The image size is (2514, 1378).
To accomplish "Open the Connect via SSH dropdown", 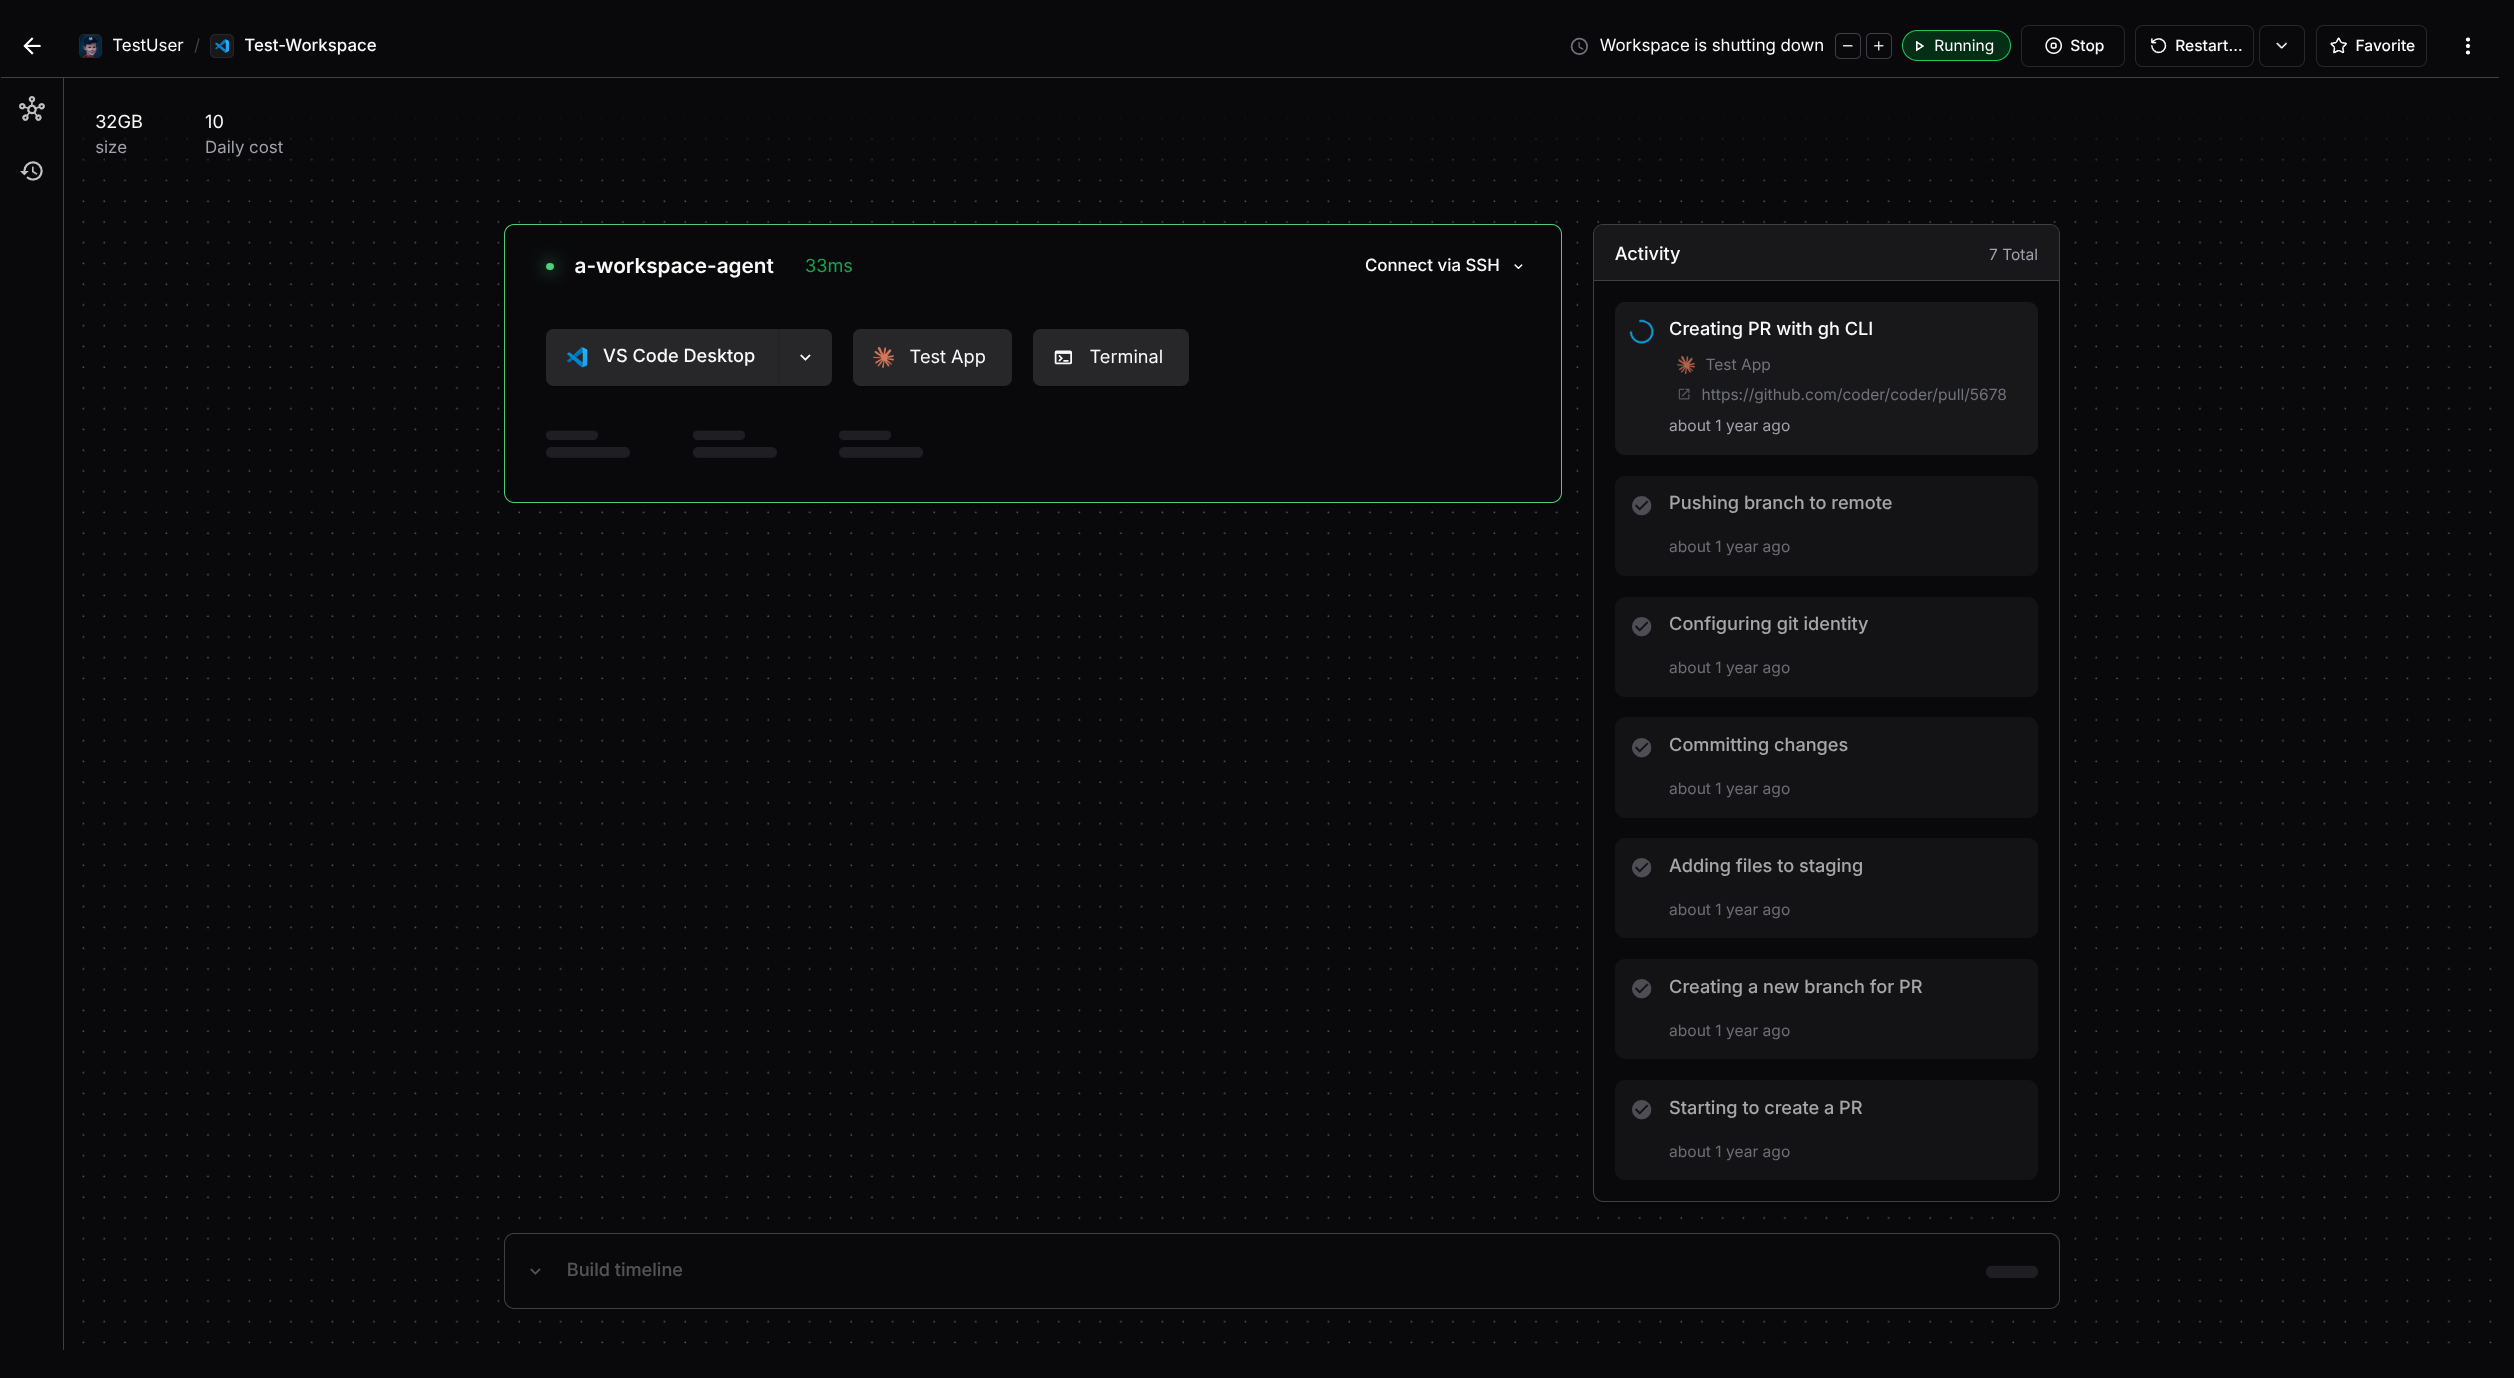I will (x=1443, y=266).
